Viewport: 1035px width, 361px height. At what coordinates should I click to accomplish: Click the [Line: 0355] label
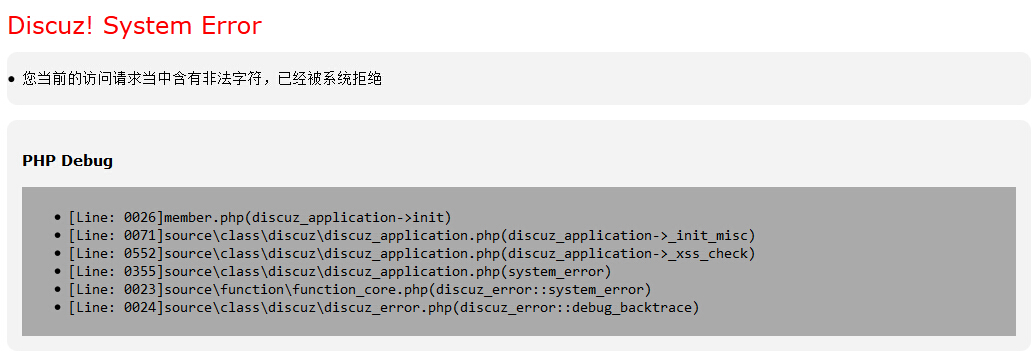(x=116, y=271)
